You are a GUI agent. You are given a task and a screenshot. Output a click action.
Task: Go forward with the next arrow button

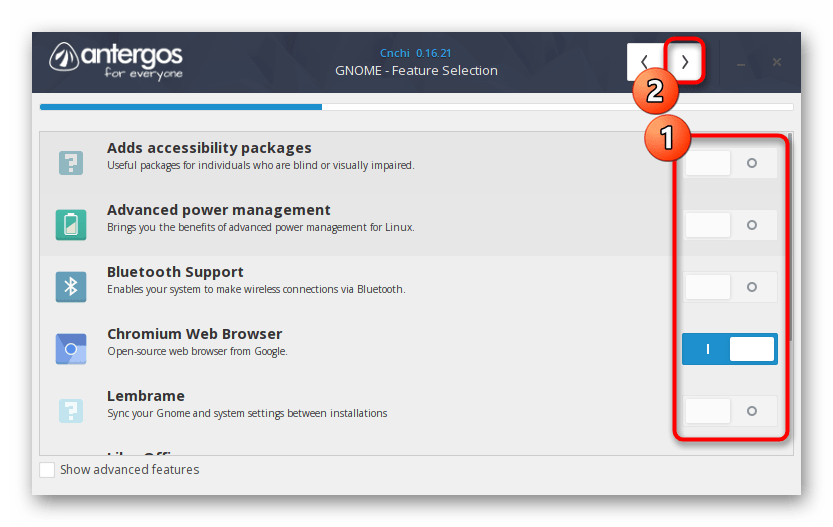(x=685, y=62)
